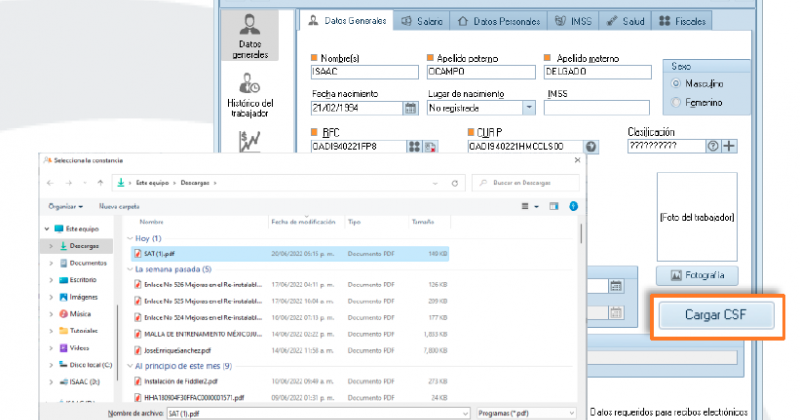Click the RFC generator icon
800x420 pixels.
(x=414, y=146)
